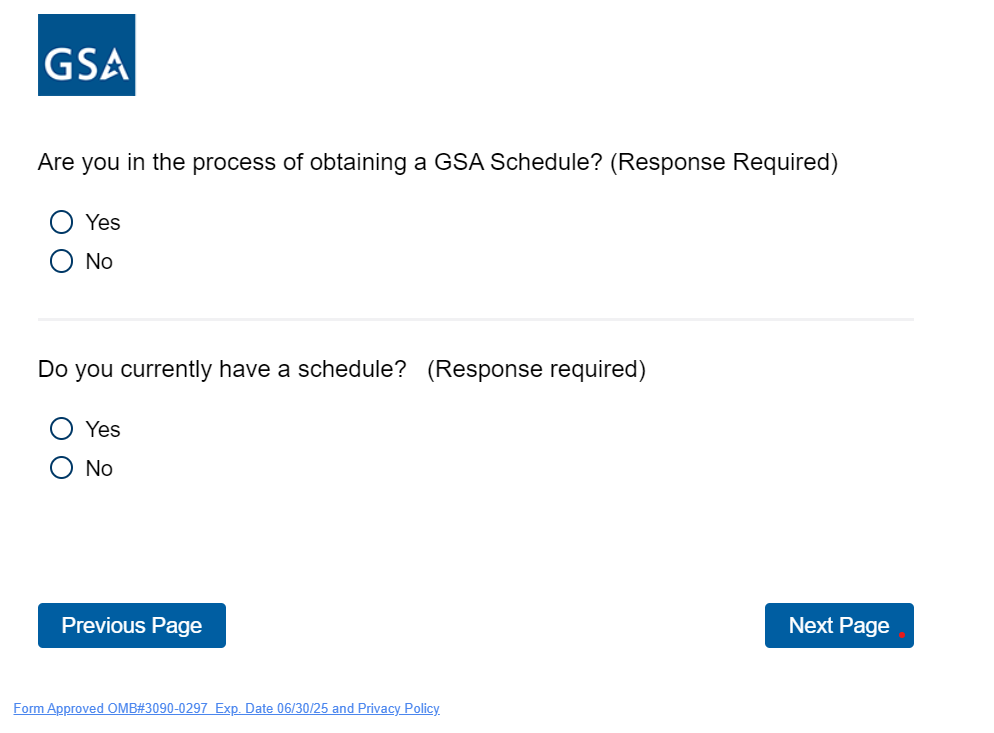This screenshot has width=994, height=733.
Task: Choose No radio for currently having a schedule
Action: click(x=61, y=468)
